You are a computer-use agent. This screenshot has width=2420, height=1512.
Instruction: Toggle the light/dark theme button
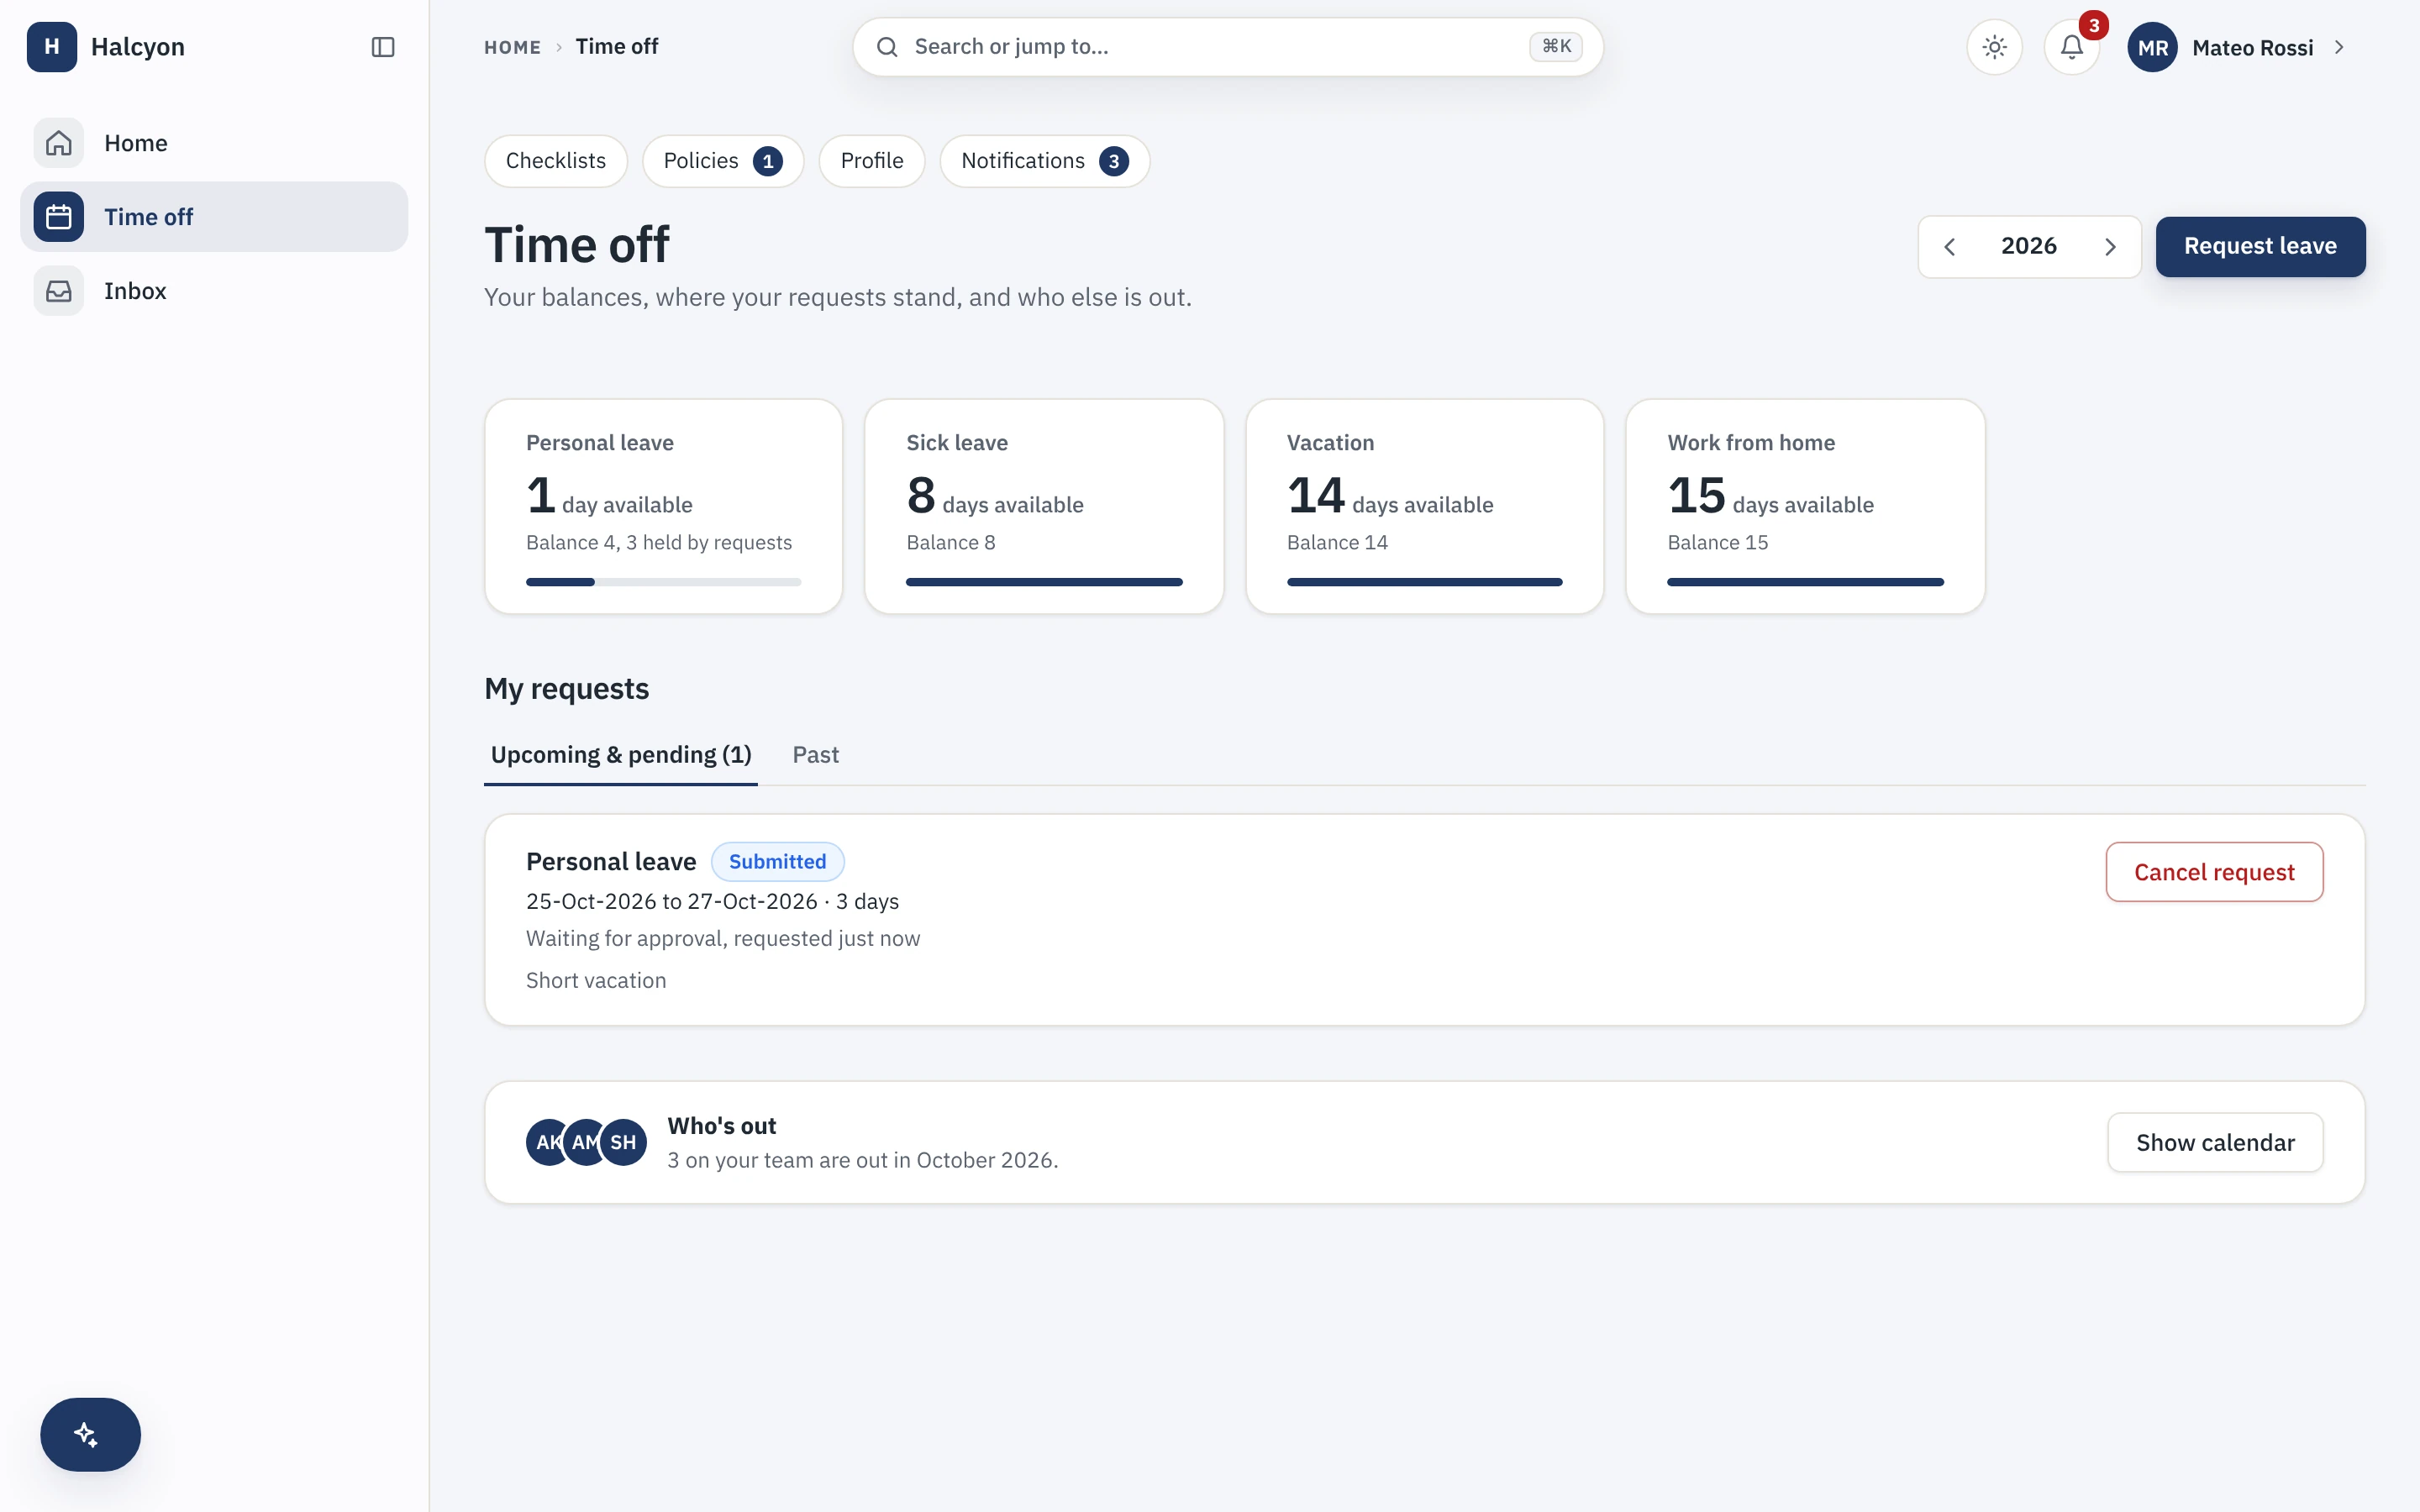[x=1995, y=47]
